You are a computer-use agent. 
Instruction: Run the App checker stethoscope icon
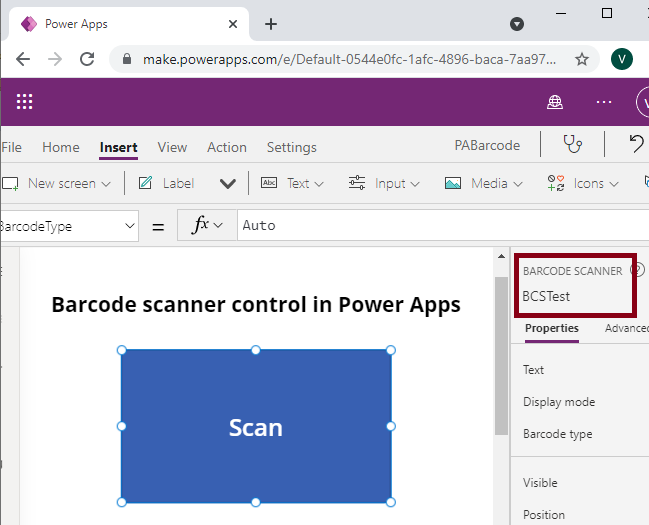(x=573, y=144)
